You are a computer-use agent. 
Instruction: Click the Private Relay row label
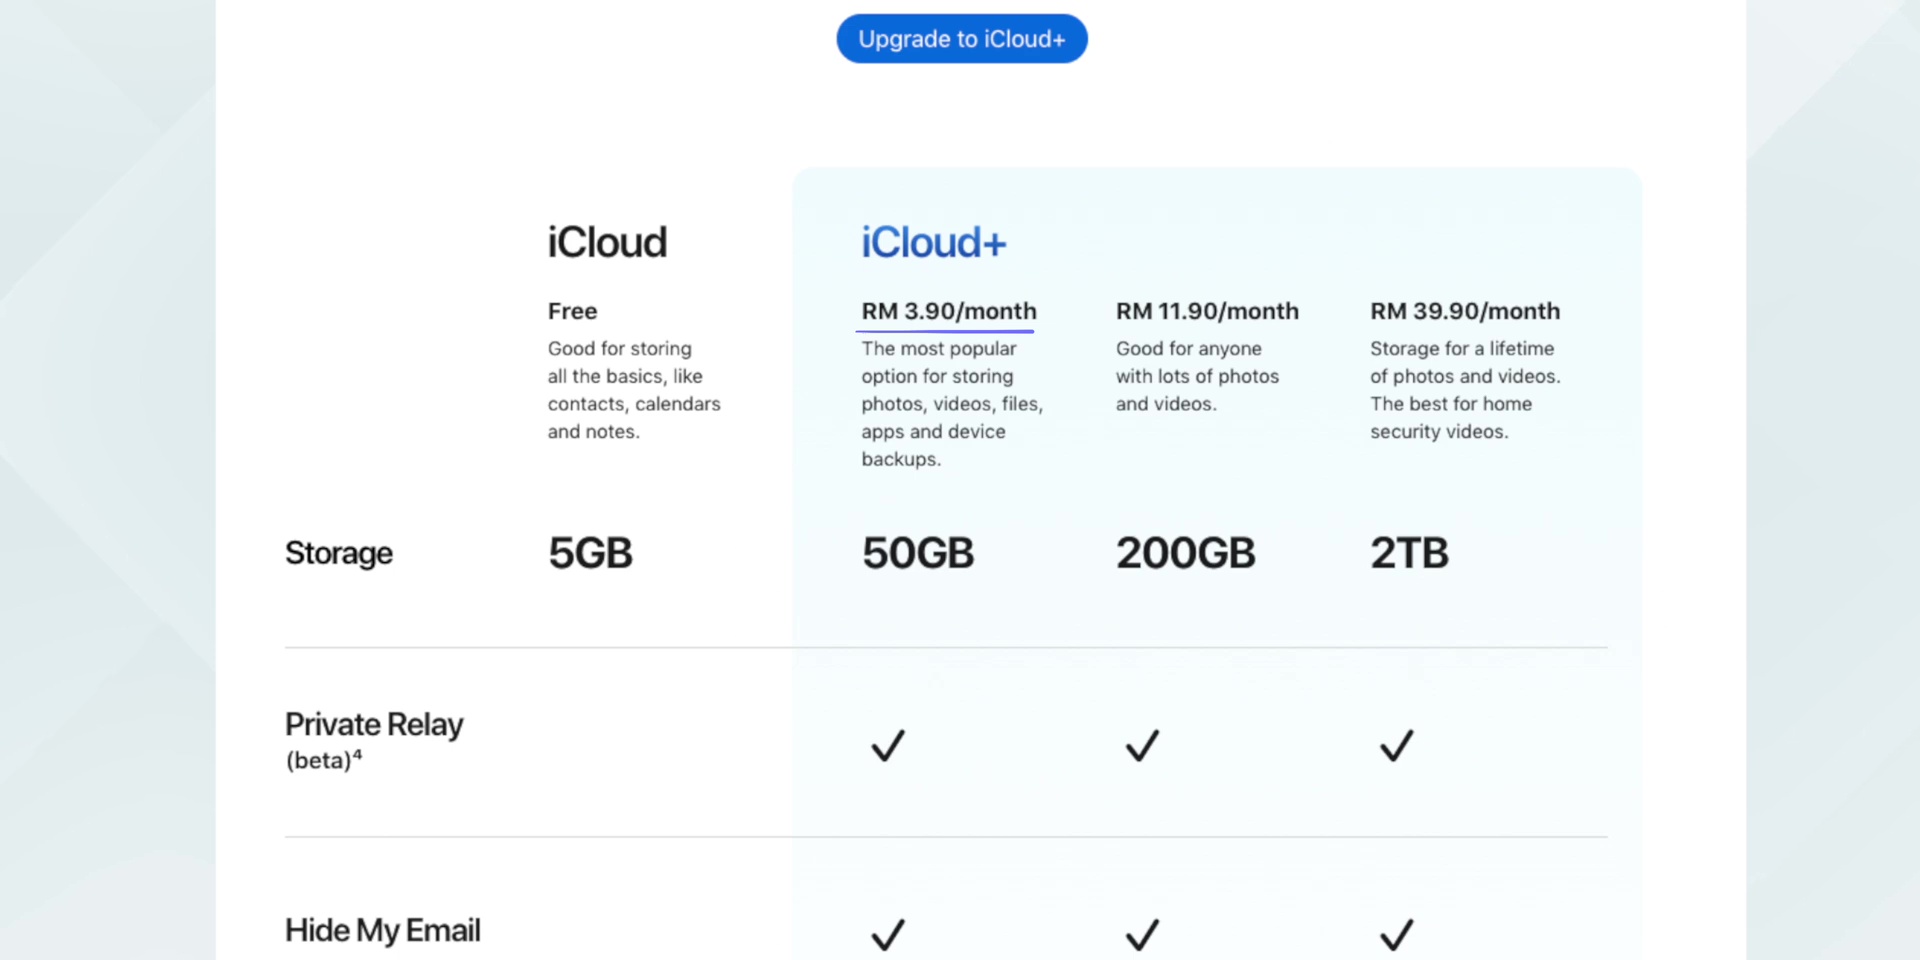coord(374,724)
